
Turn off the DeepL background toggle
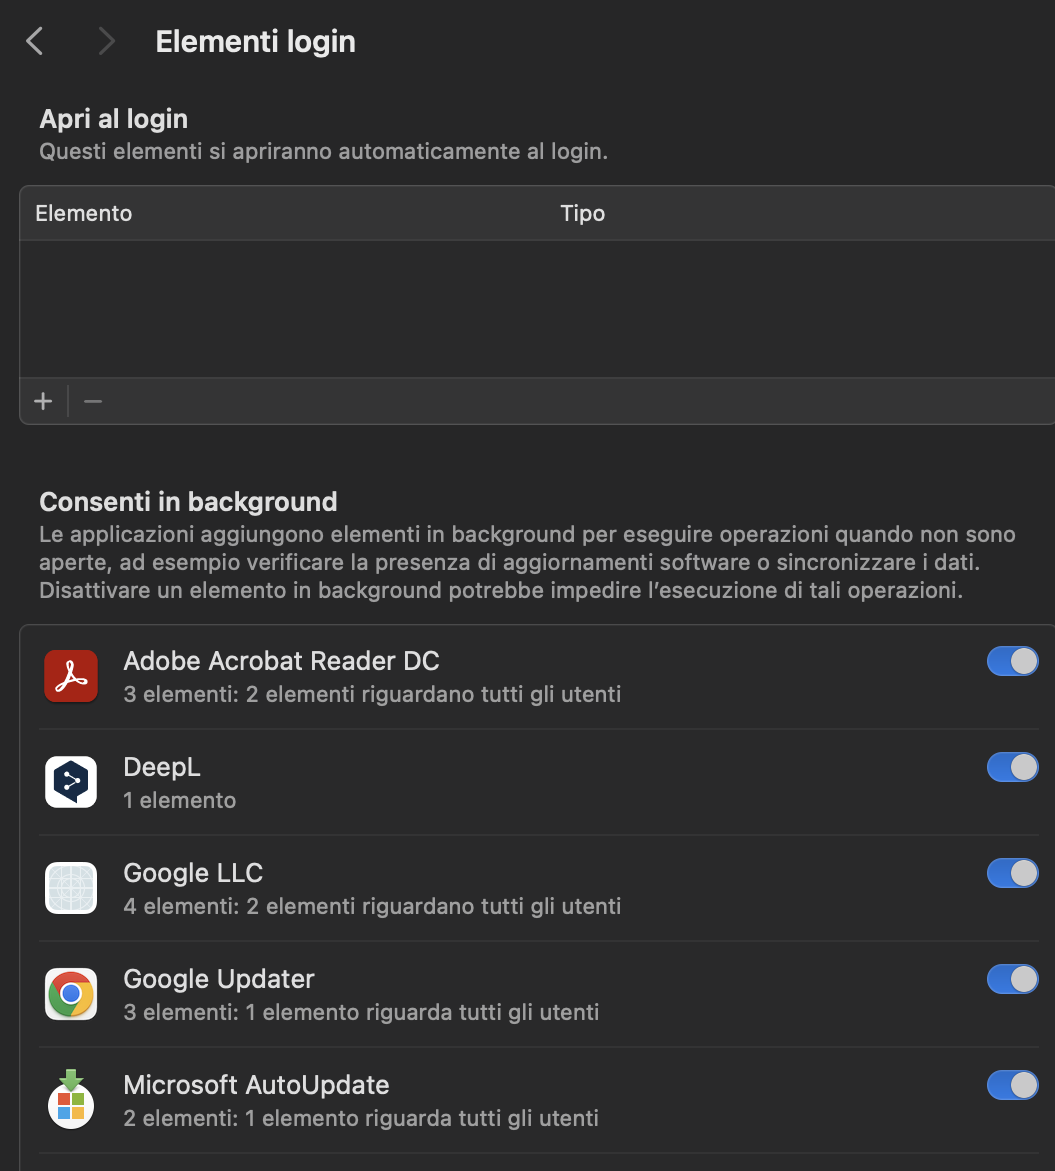tap(1012, 767)
